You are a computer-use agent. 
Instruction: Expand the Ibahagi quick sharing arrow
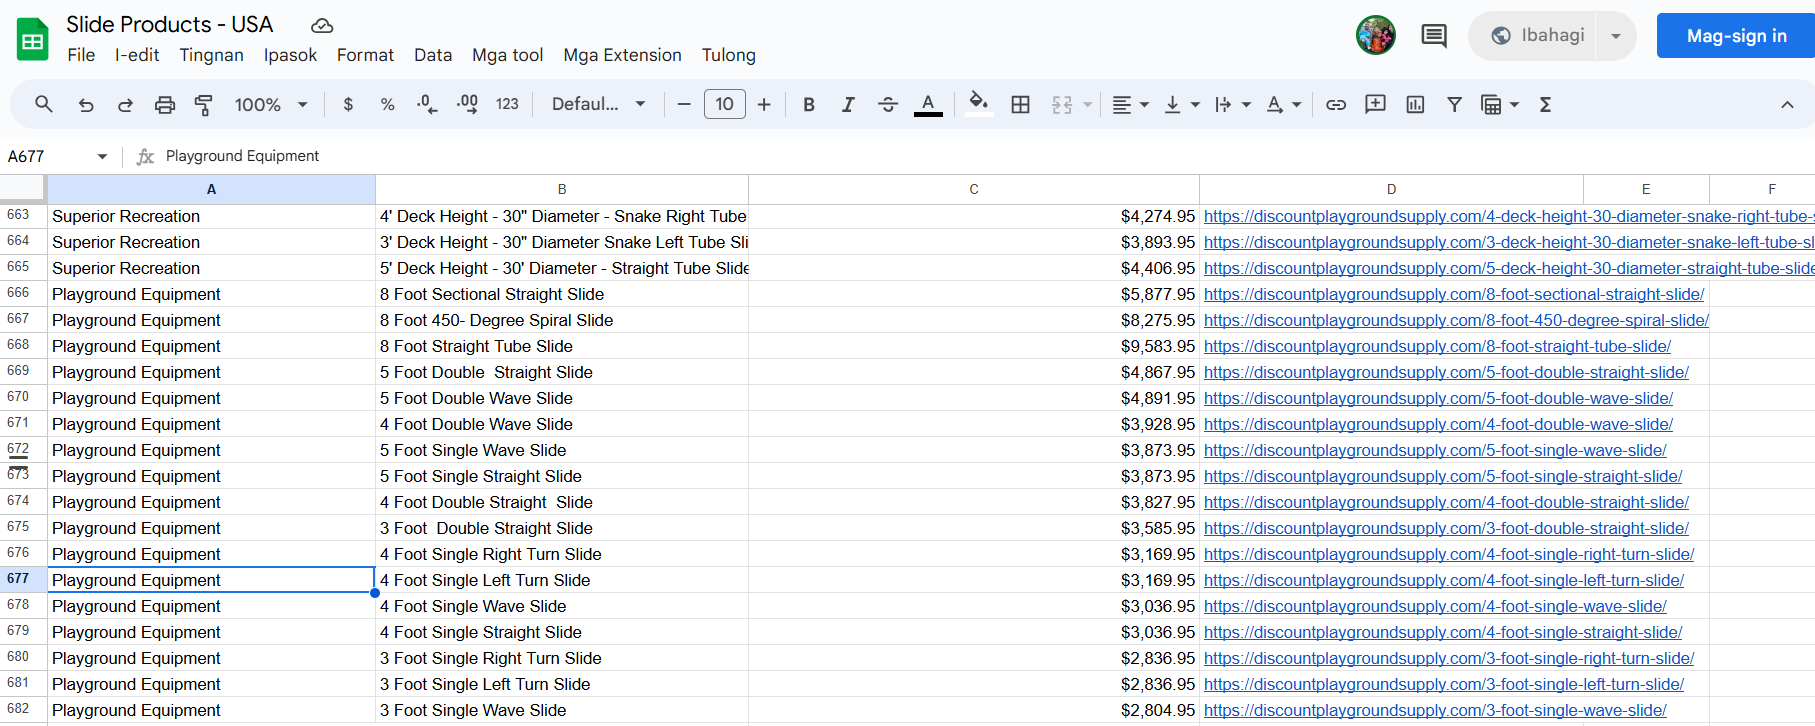click(x=1616, y=36)
